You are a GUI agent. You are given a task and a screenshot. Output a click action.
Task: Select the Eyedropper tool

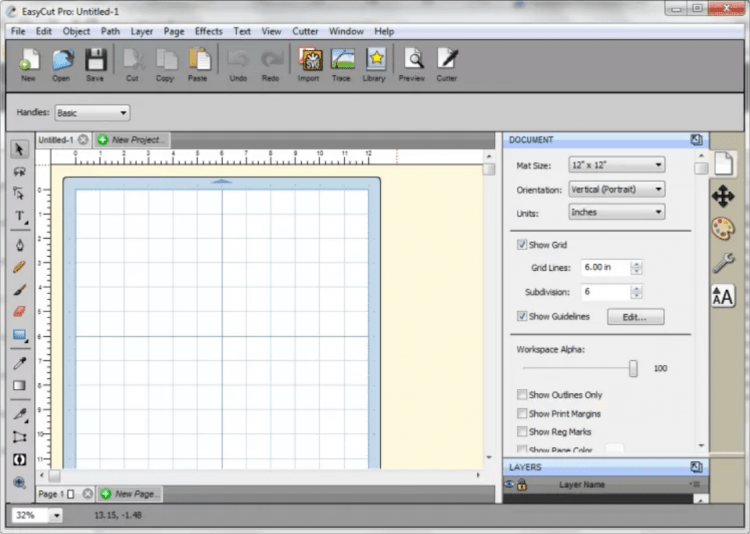tap(19, 363)
